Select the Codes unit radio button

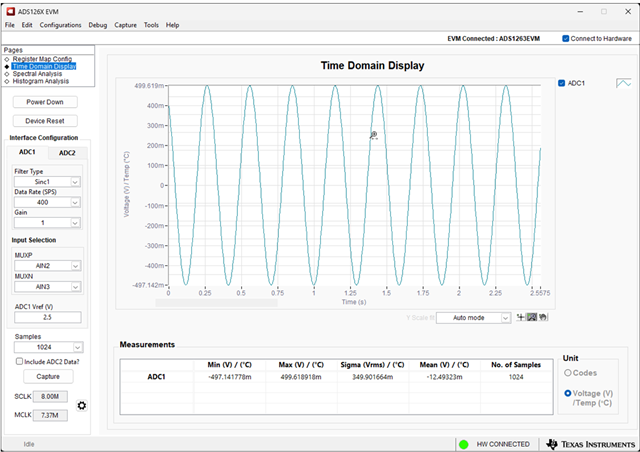(568, 373)
